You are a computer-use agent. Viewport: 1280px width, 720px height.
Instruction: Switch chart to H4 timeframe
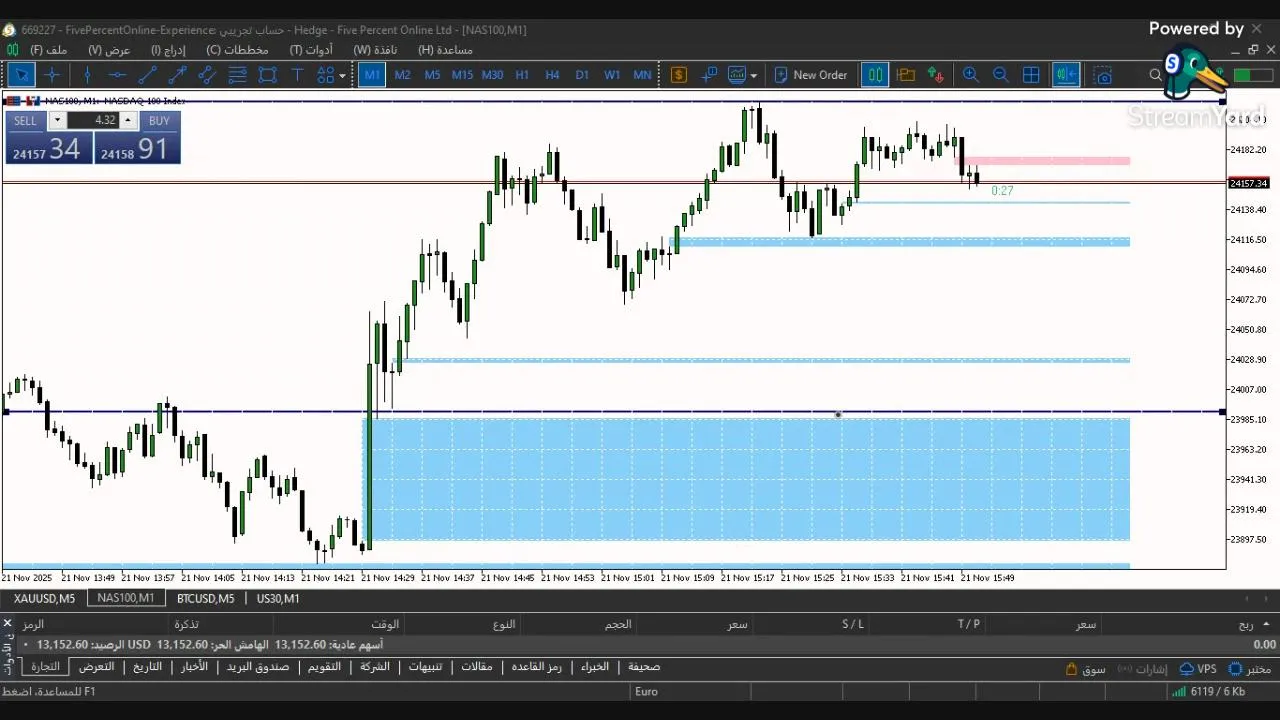(552, 75)
